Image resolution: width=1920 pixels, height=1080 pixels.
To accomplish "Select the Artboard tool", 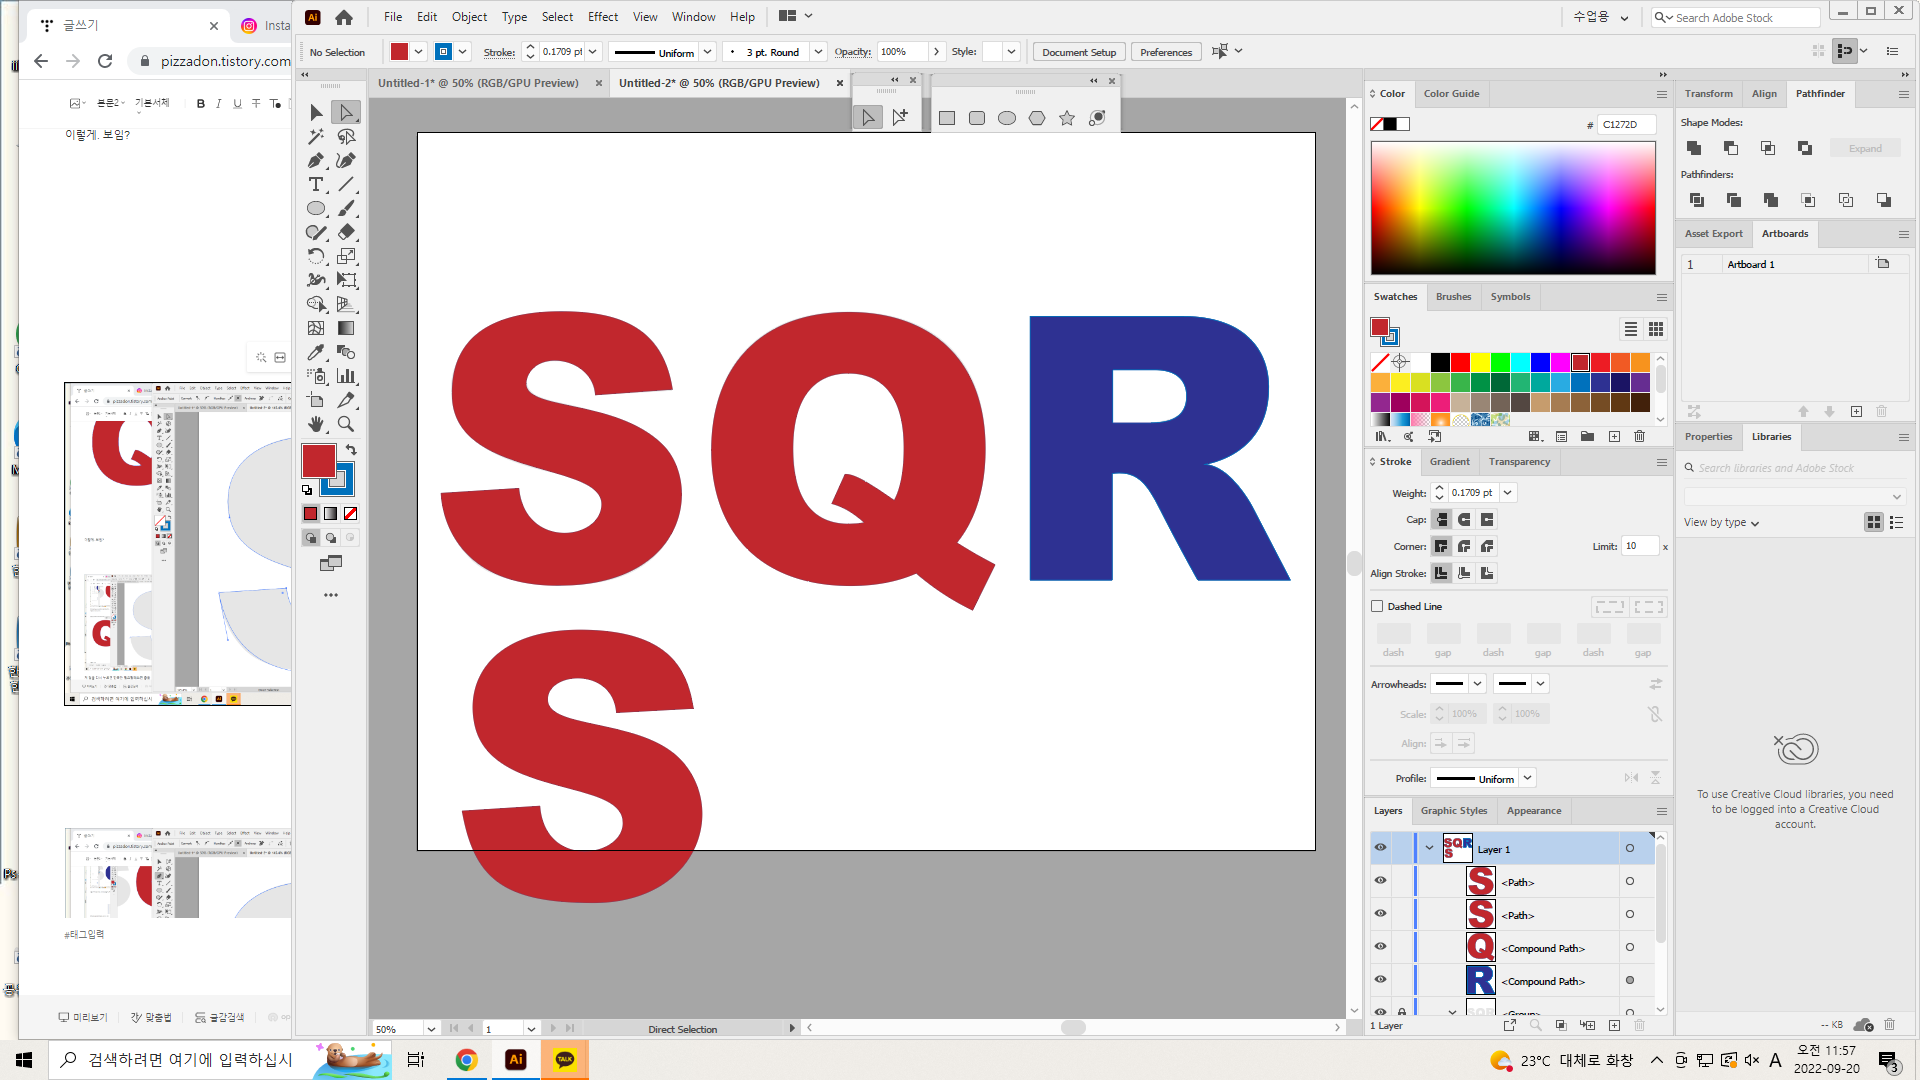I will tap(316, 400).
